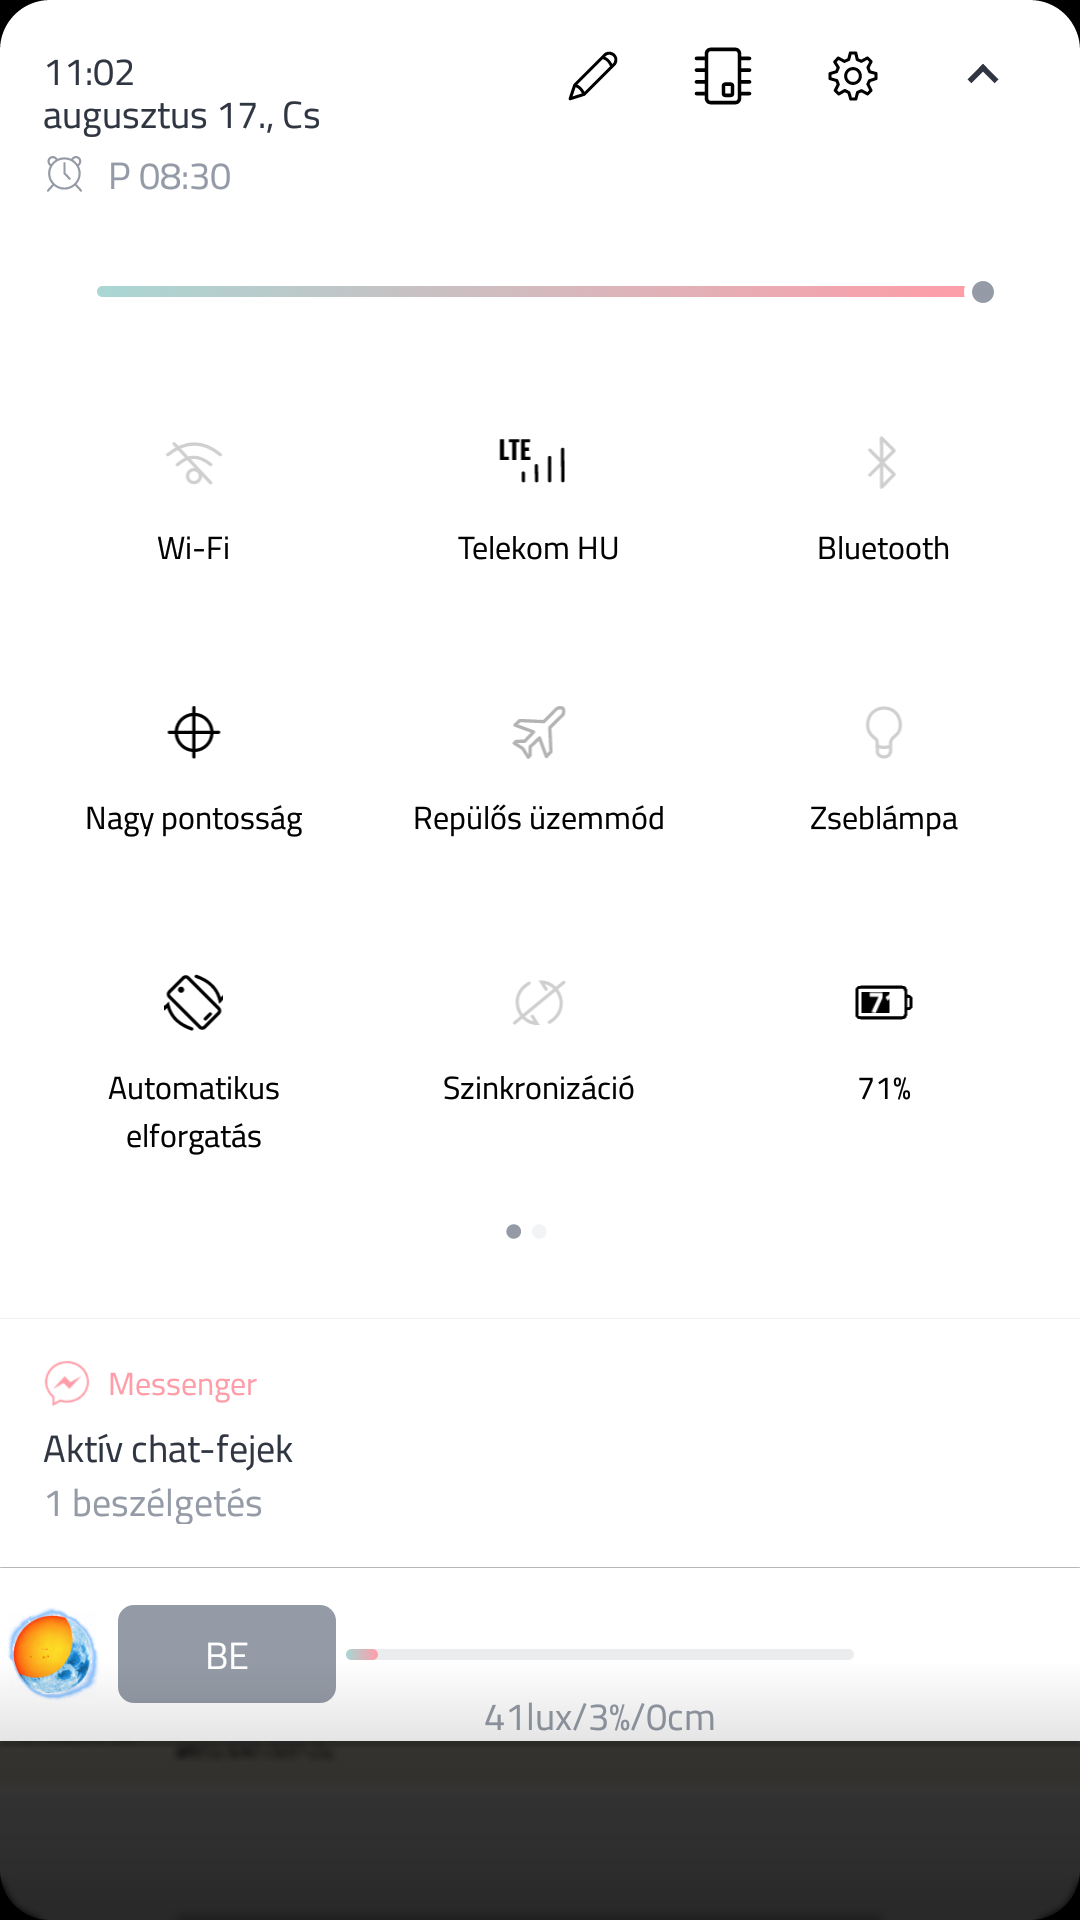Tap the sun weather app icon
The height and width of the screenshot is (1920, 1080).
(x=54, y=1654)
